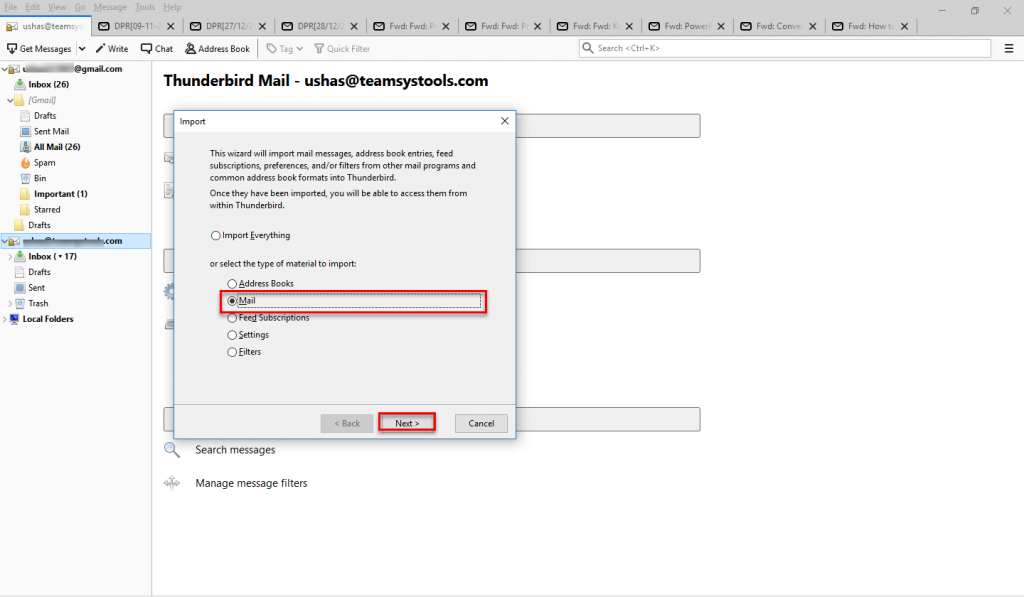Open the Tools menu
This screenshot has height=597, width=1024.
coord(145,7)
